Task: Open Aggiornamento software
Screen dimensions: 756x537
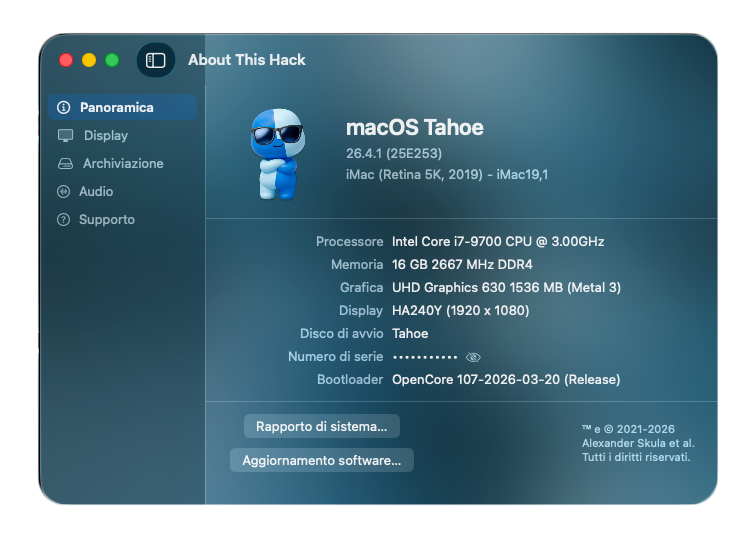Action: [322, 460]
